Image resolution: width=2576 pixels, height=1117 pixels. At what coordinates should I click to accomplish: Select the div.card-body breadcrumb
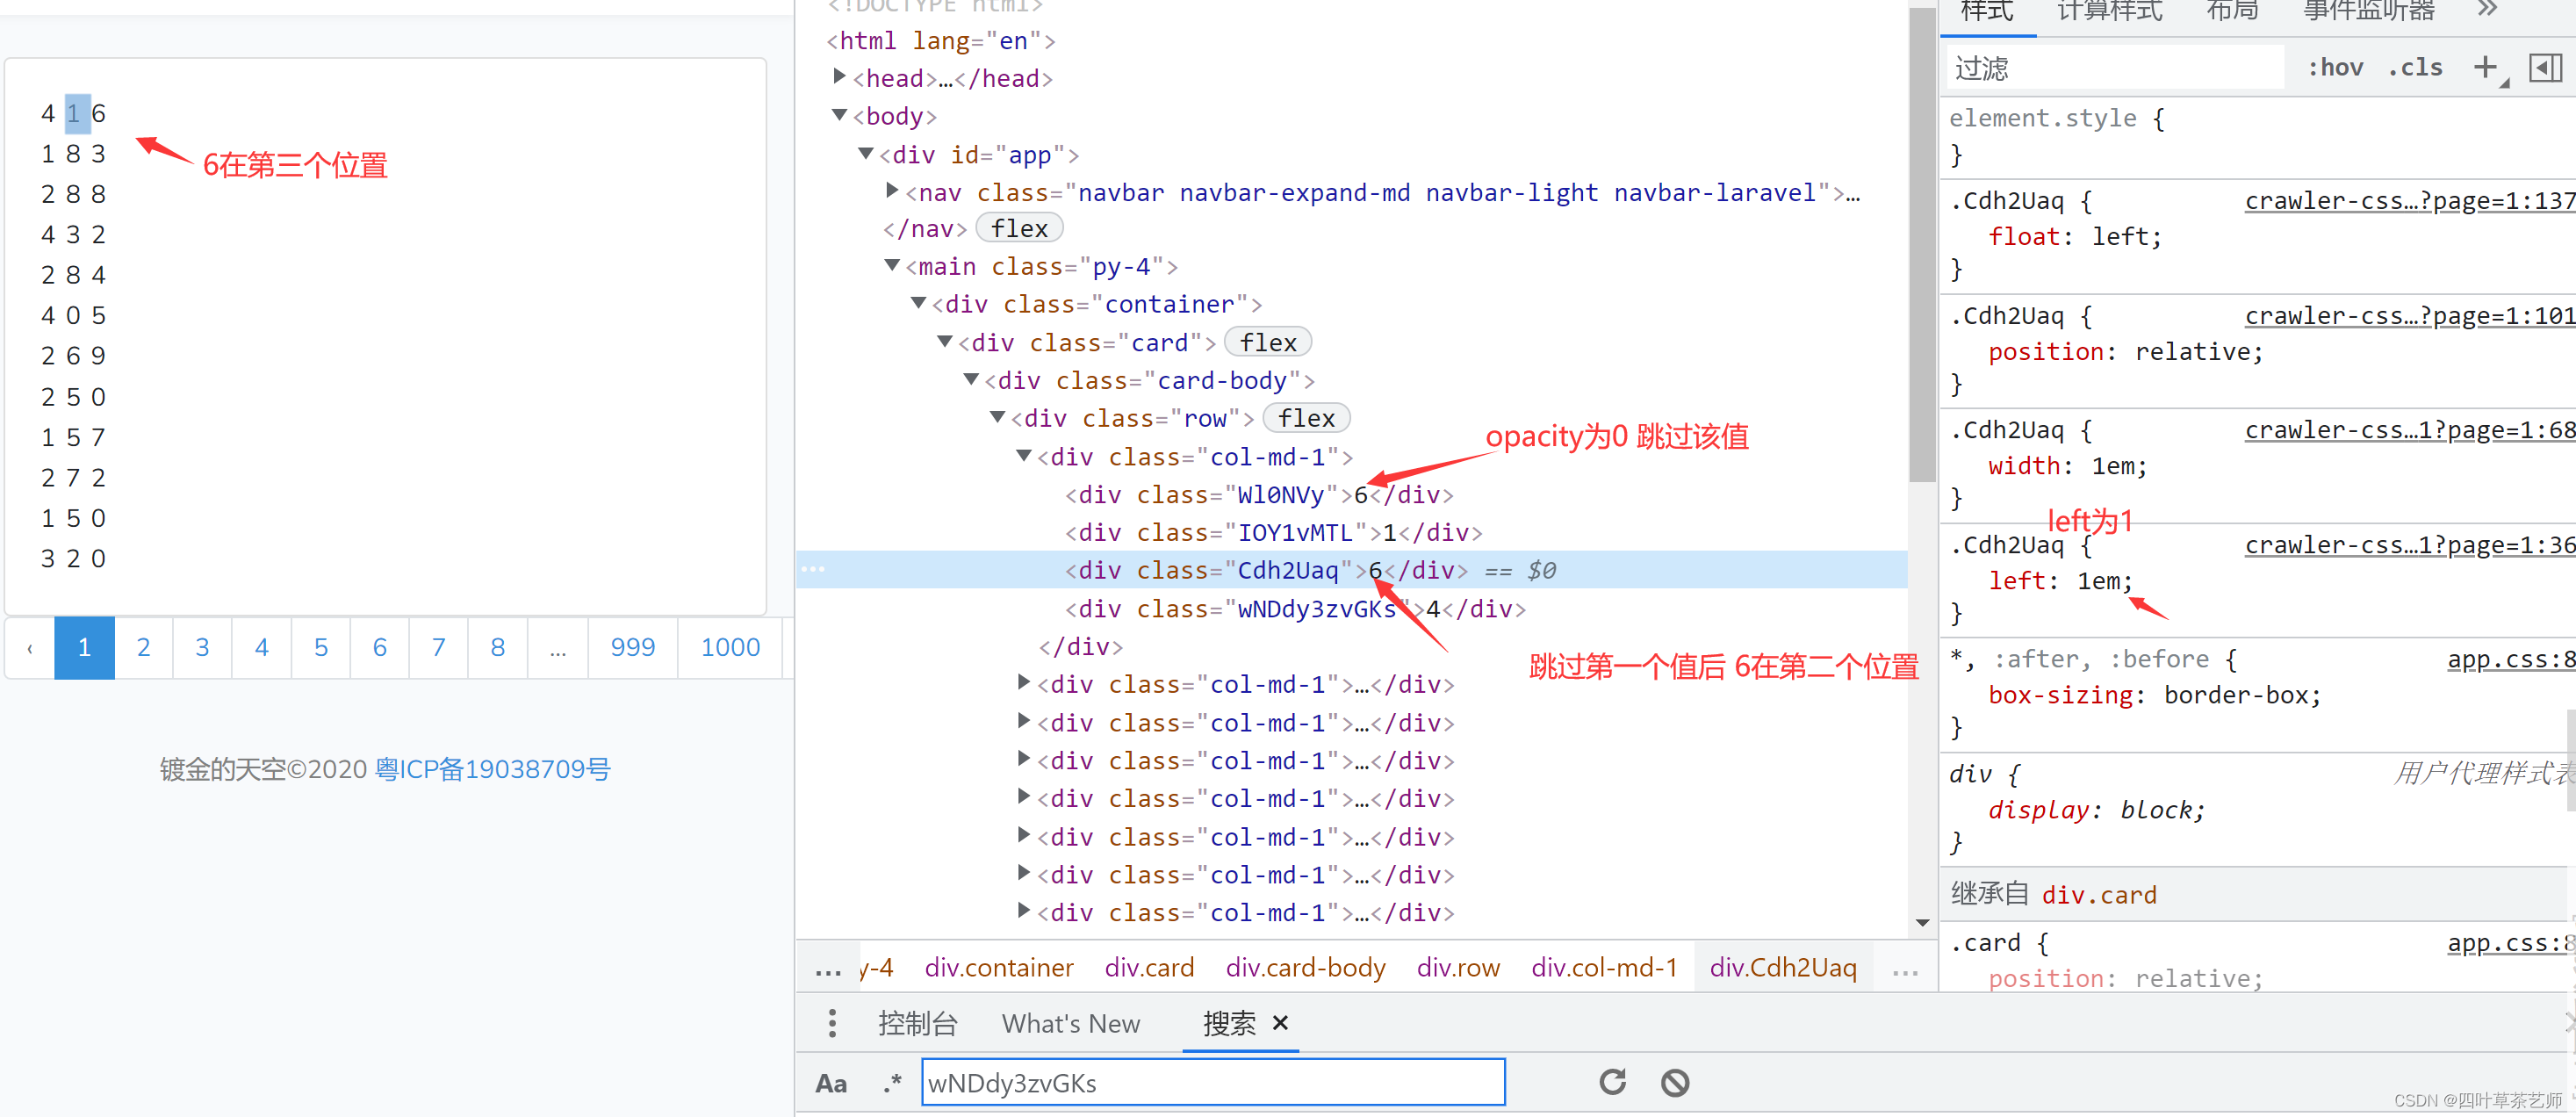point(1305,967)
